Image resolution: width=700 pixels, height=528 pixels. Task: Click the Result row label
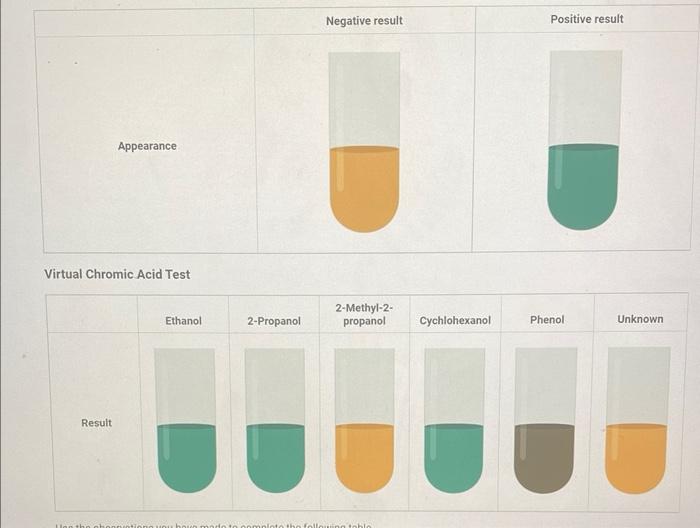coord(96,423)
